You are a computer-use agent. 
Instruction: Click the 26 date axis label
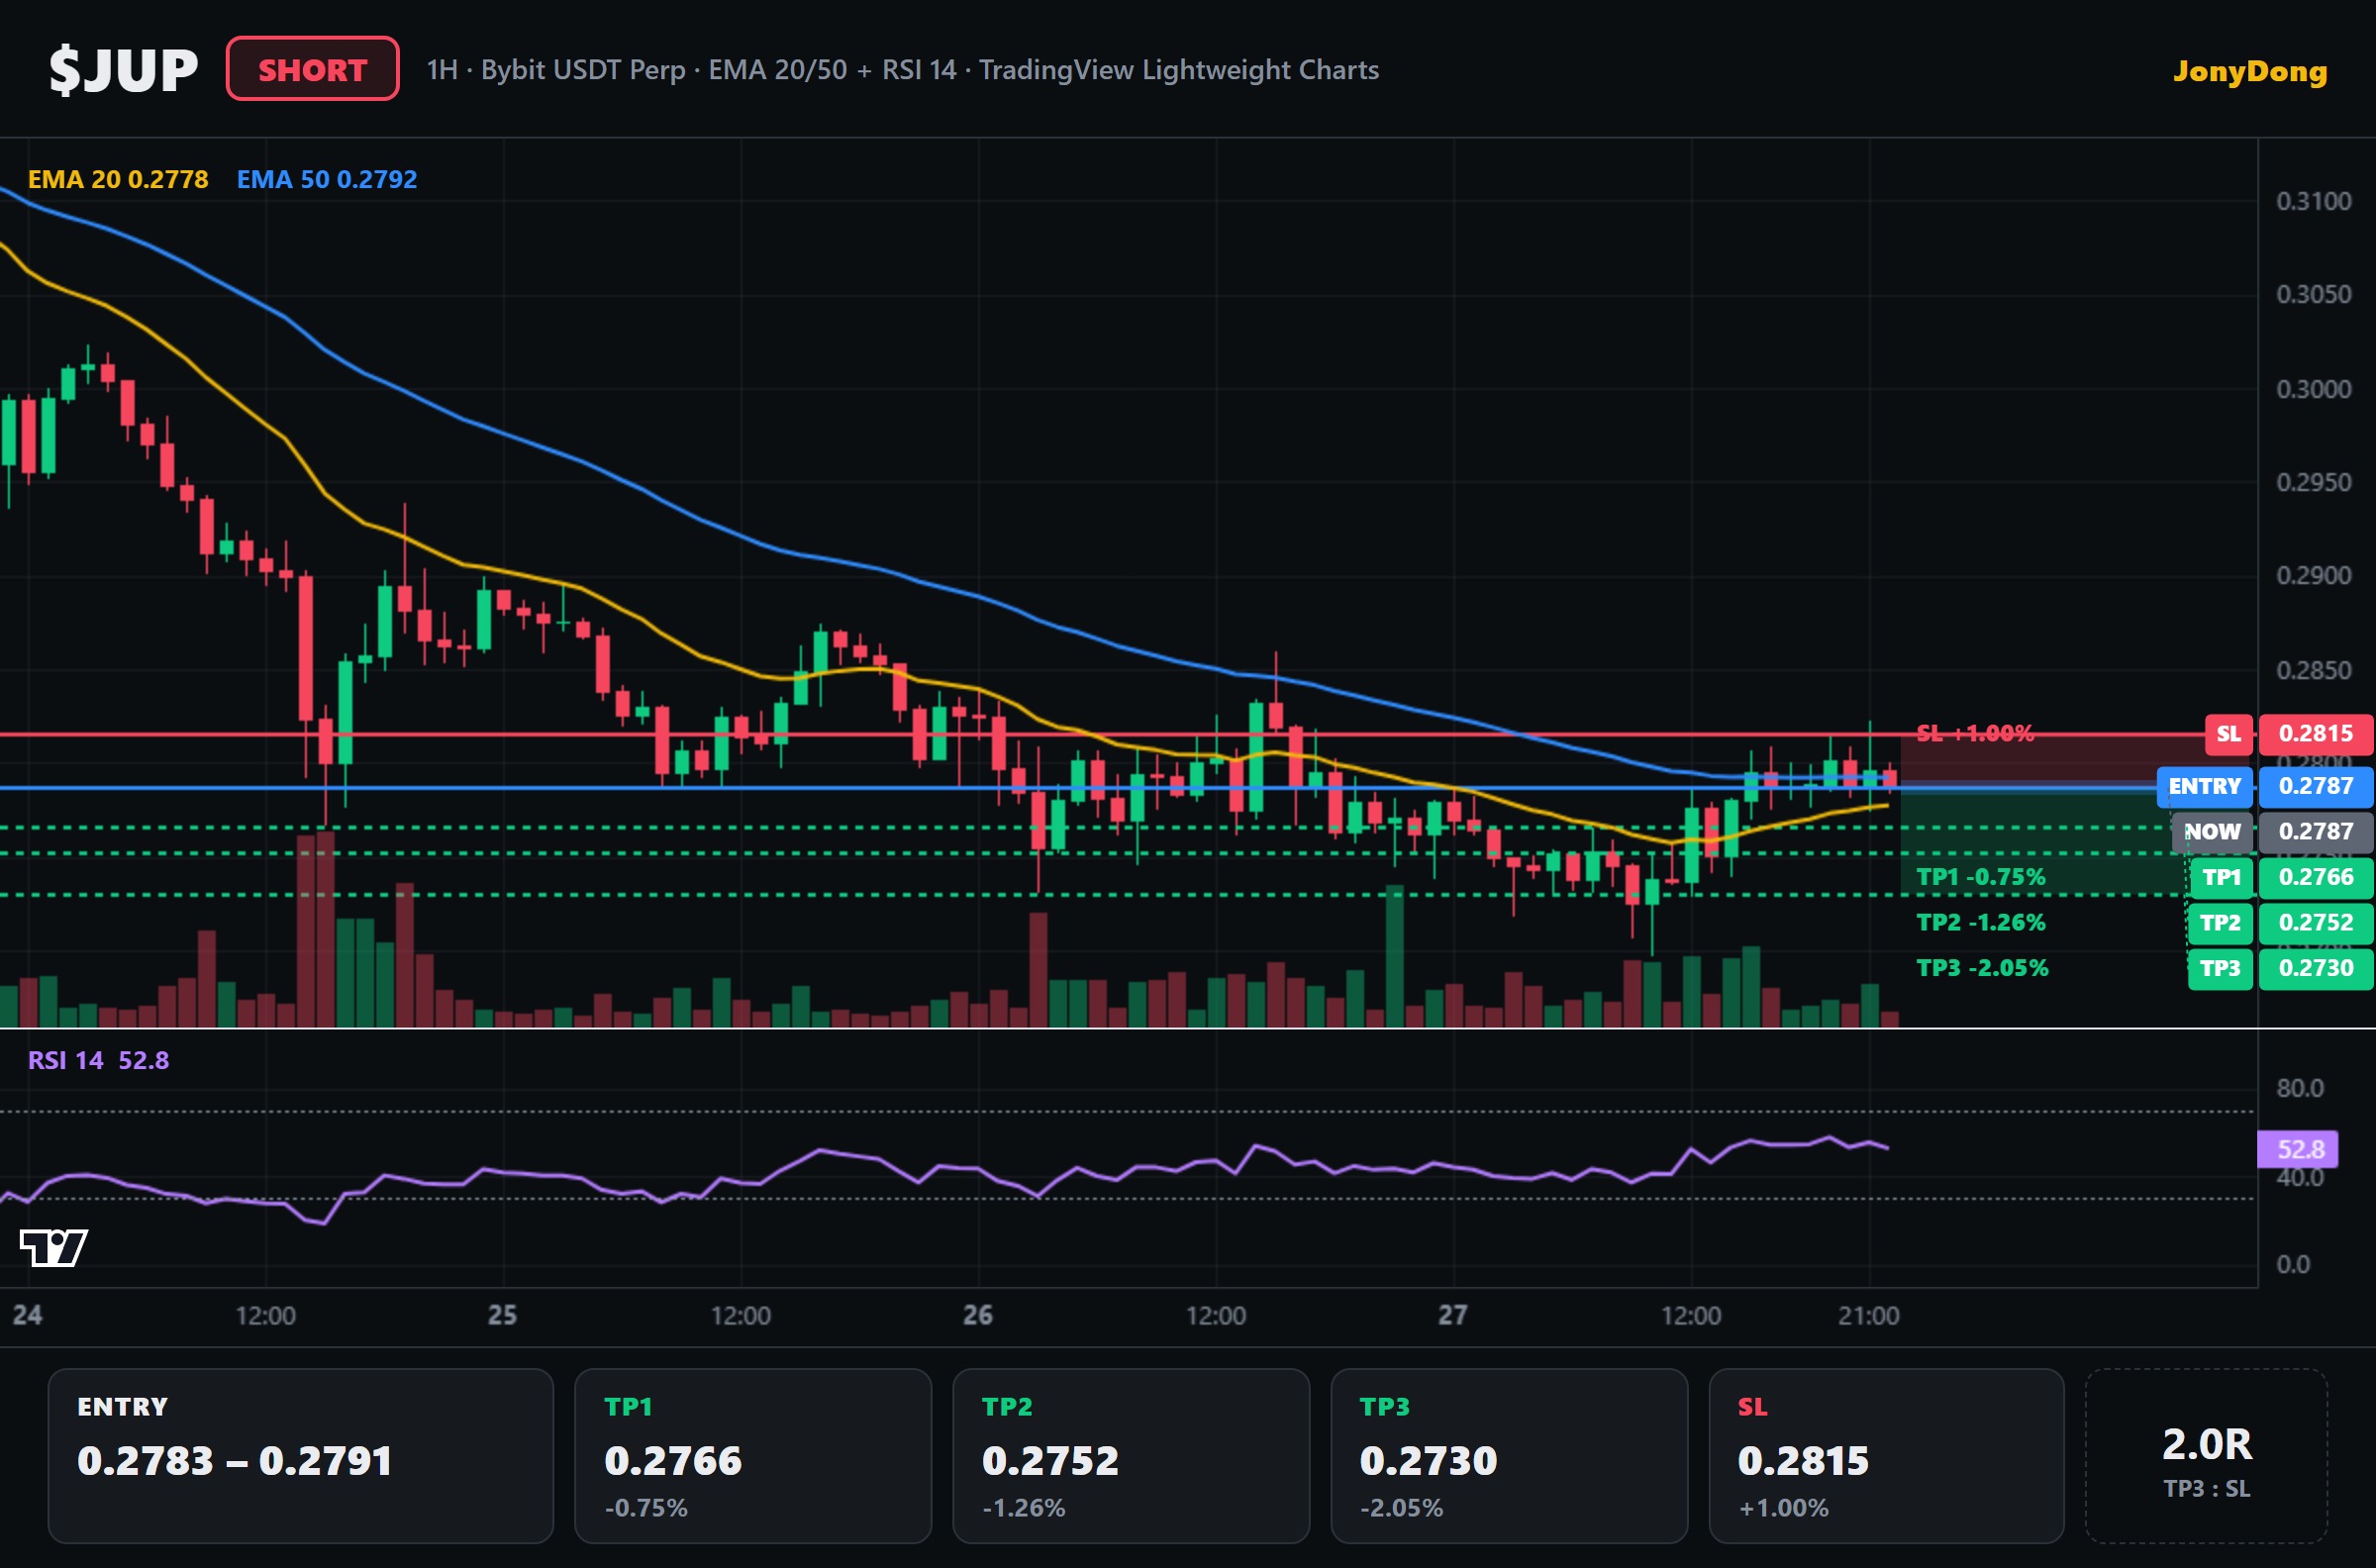(x=977, y=1315)
